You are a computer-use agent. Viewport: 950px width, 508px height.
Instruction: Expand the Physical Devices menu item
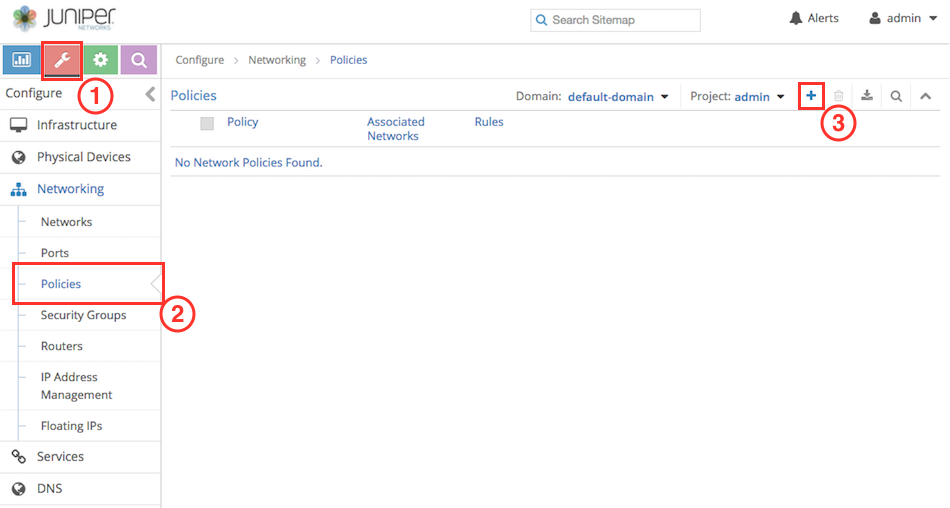(80, 158)
